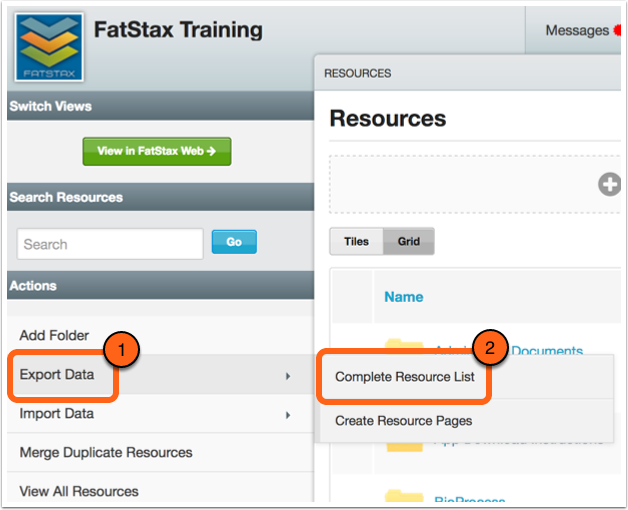This screenshot has width=628, height=510.
Task: Click the Resources page heading
Action: (x=388, y=119)
